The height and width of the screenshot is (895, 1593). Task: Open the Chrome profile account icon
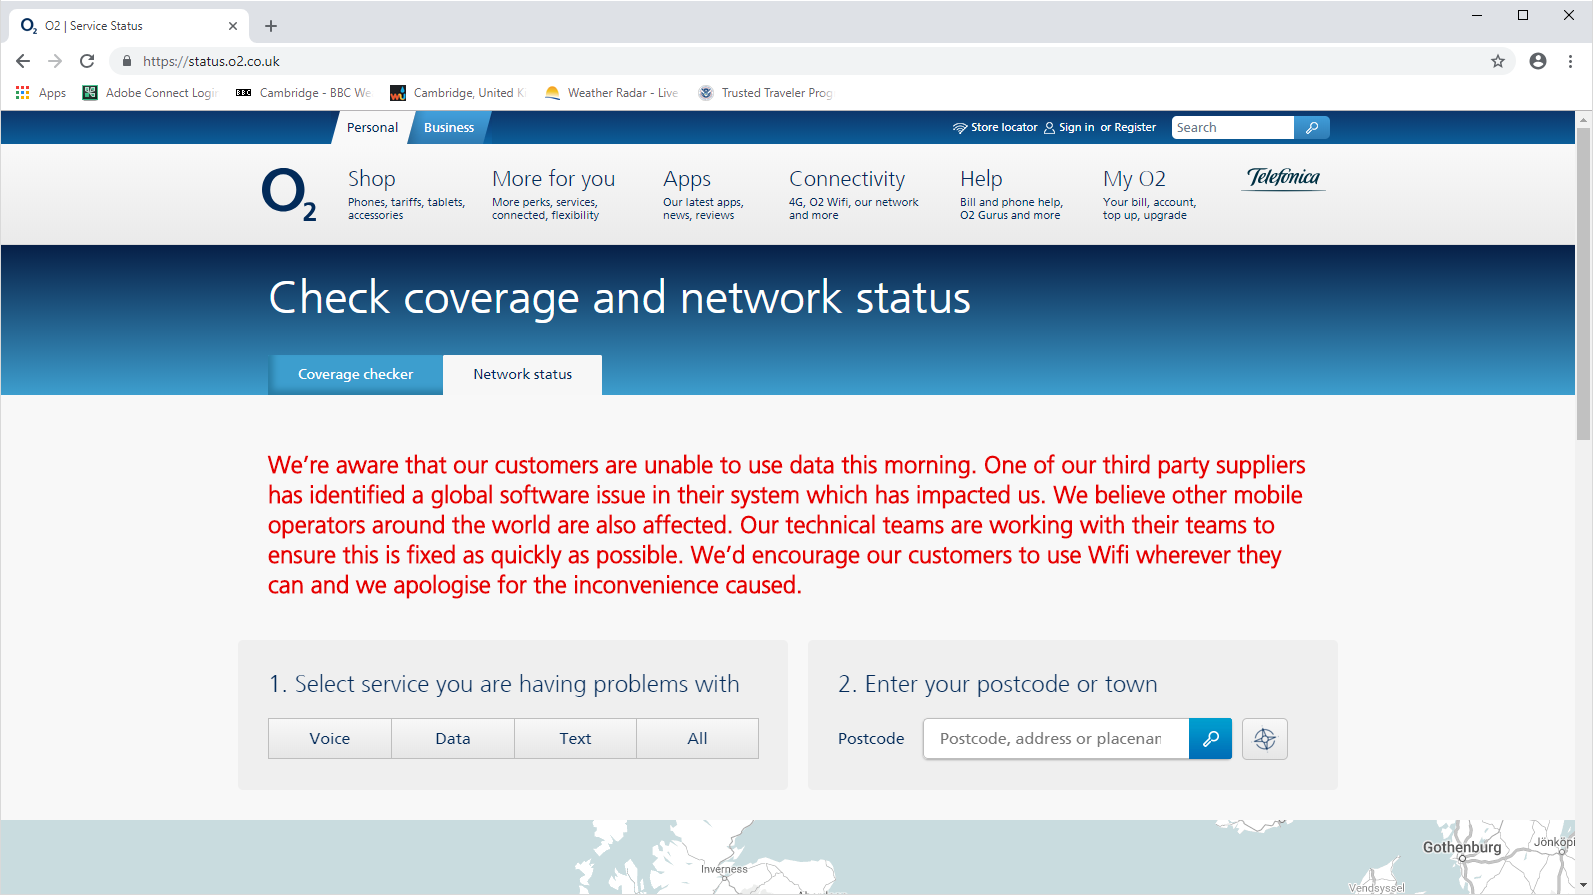point(1538,61)
